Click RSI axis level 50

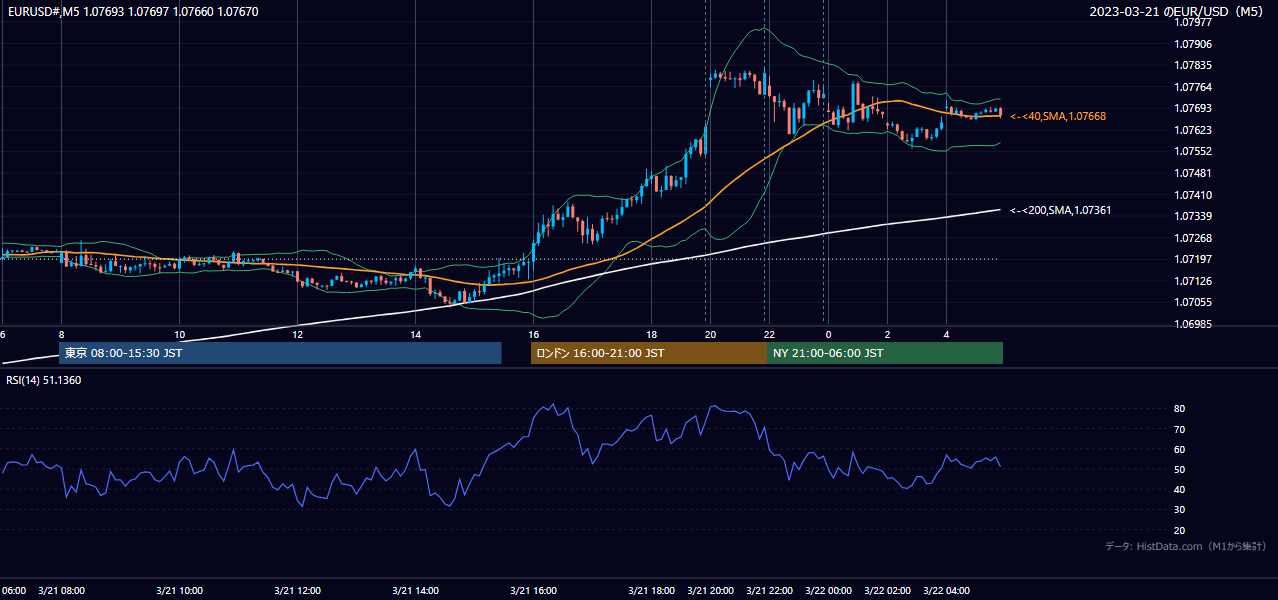[x=1180, y=469]
